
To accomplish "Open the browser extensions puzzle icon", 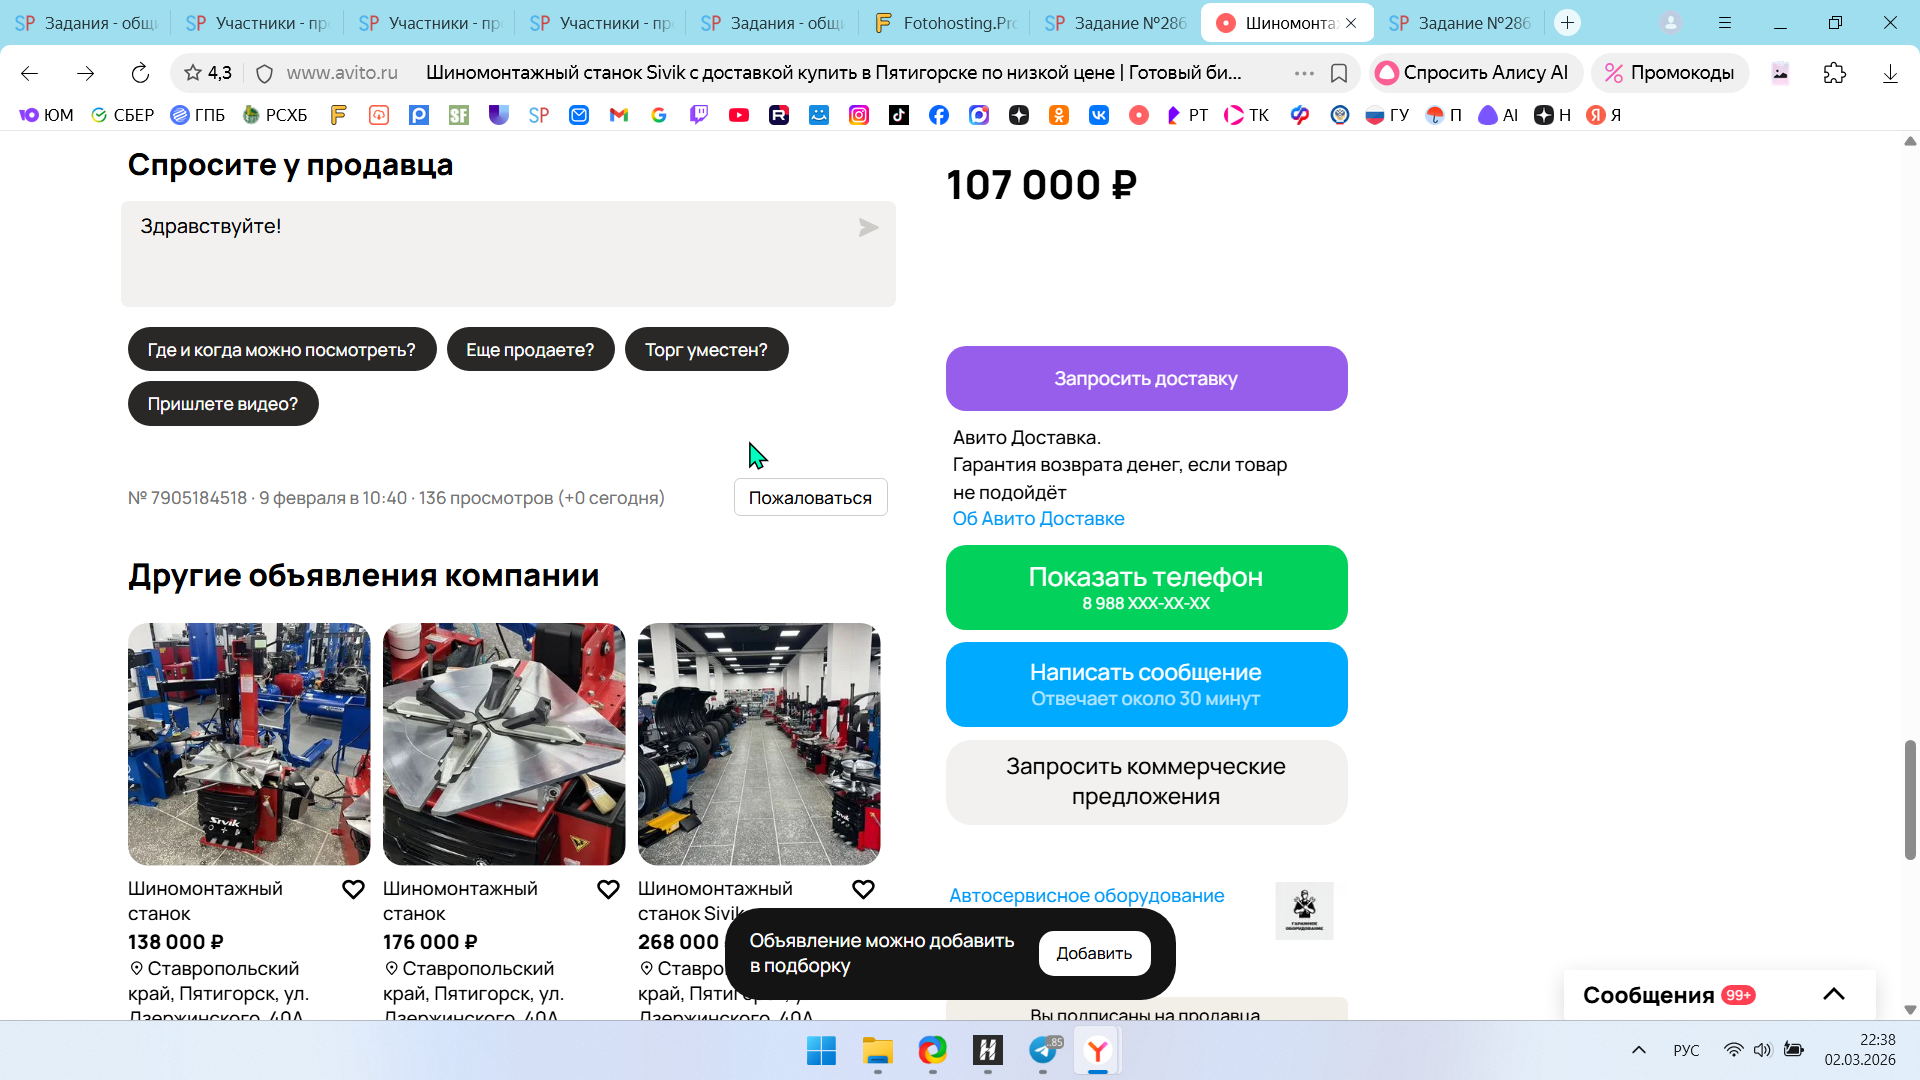I will 1834,73.
